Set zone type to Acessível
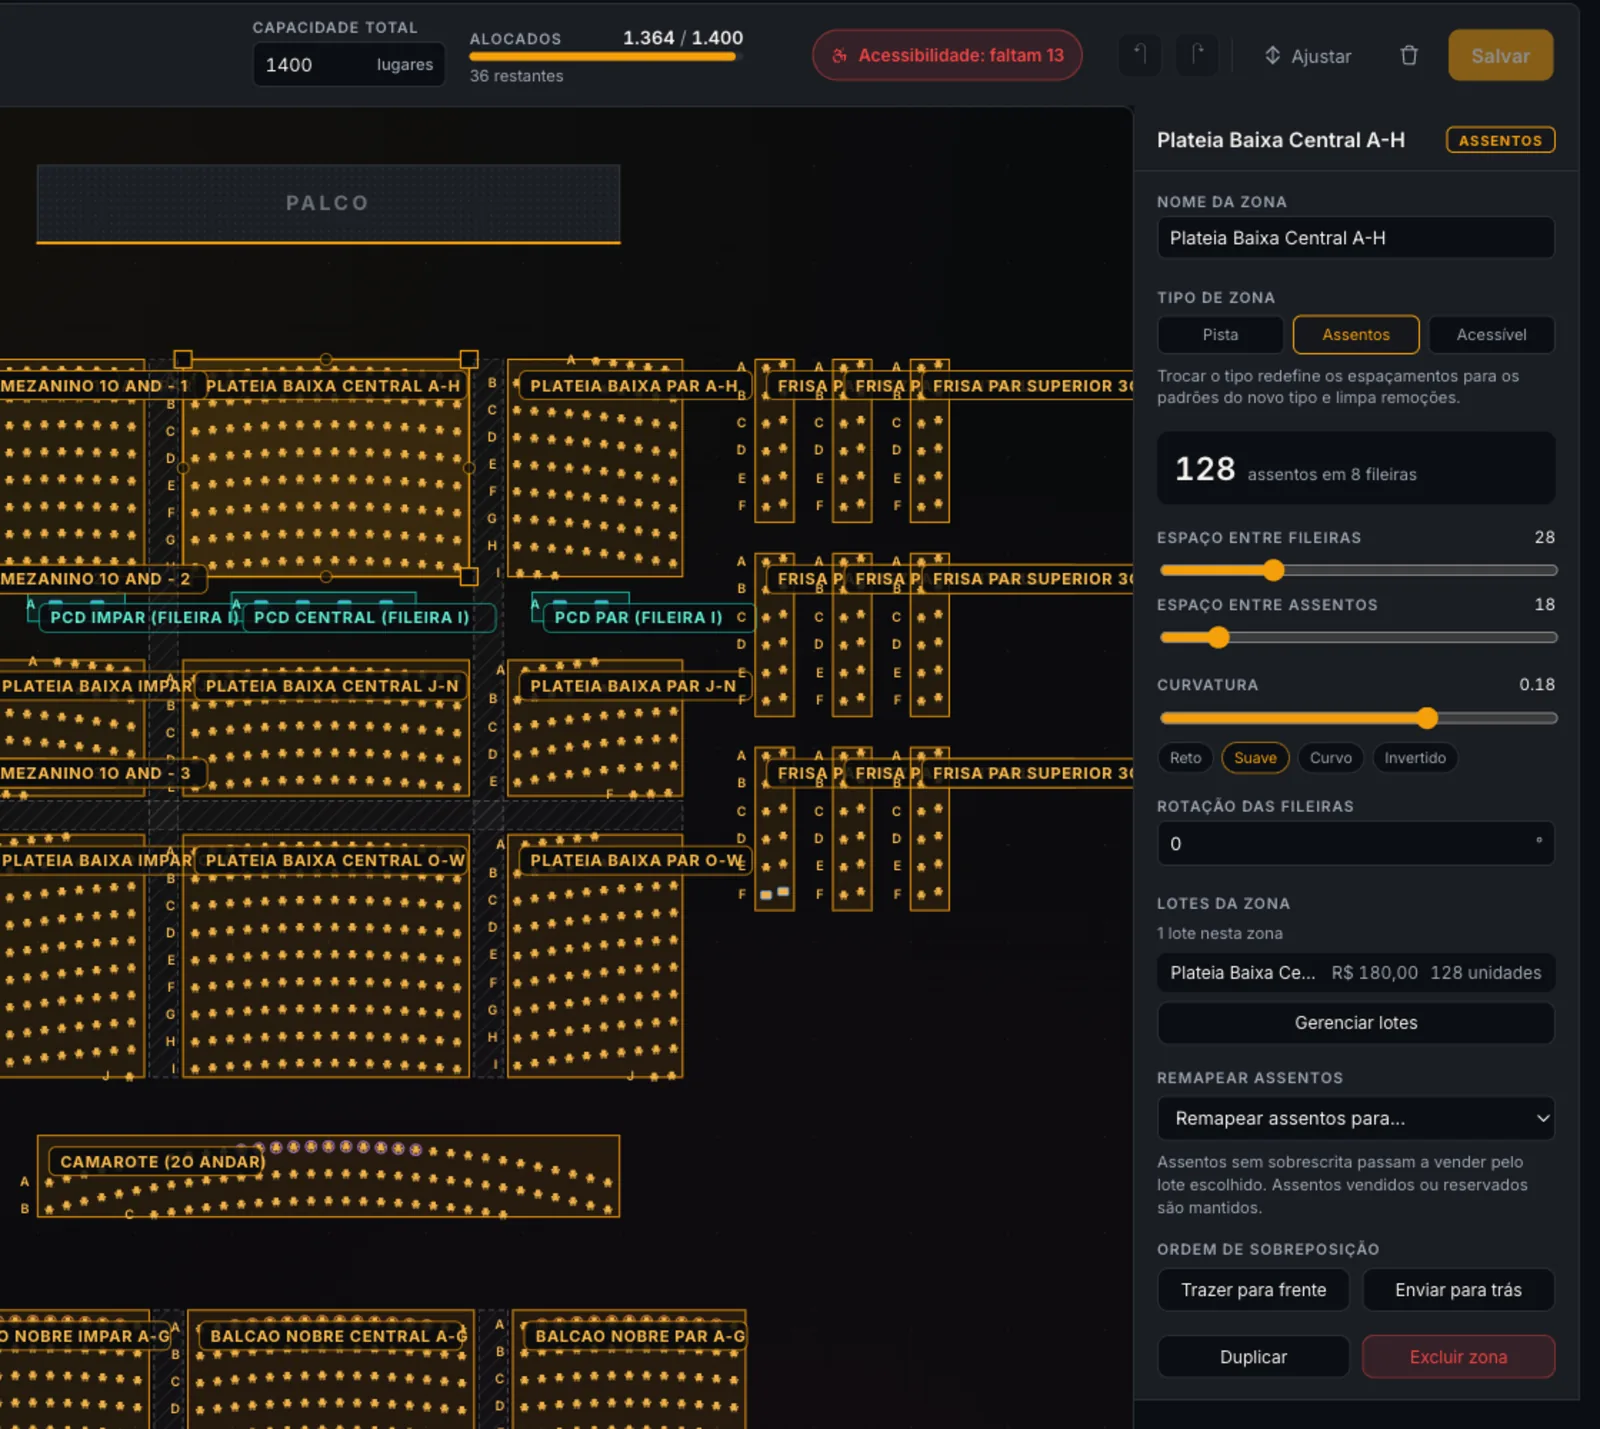The image size is (1600, 1429). click(1491, 335)
